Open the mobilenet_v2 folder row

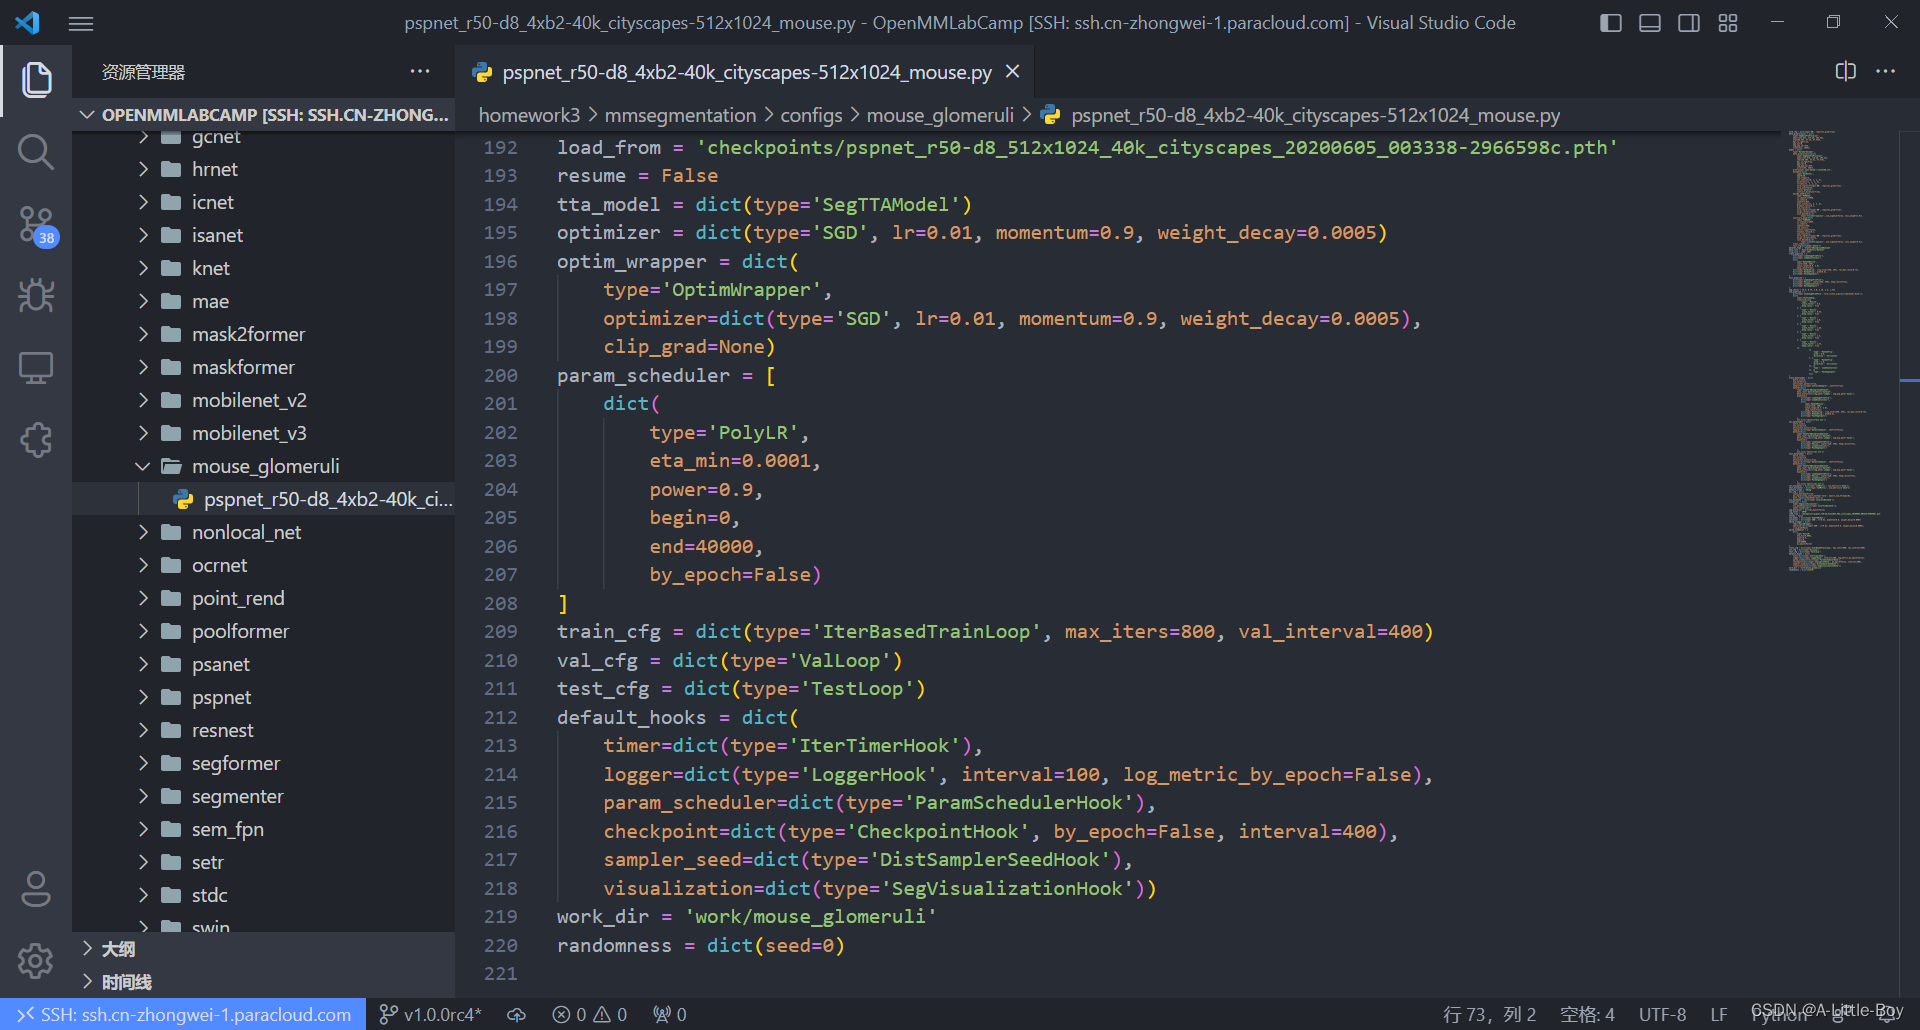click(x=264, y=400)
